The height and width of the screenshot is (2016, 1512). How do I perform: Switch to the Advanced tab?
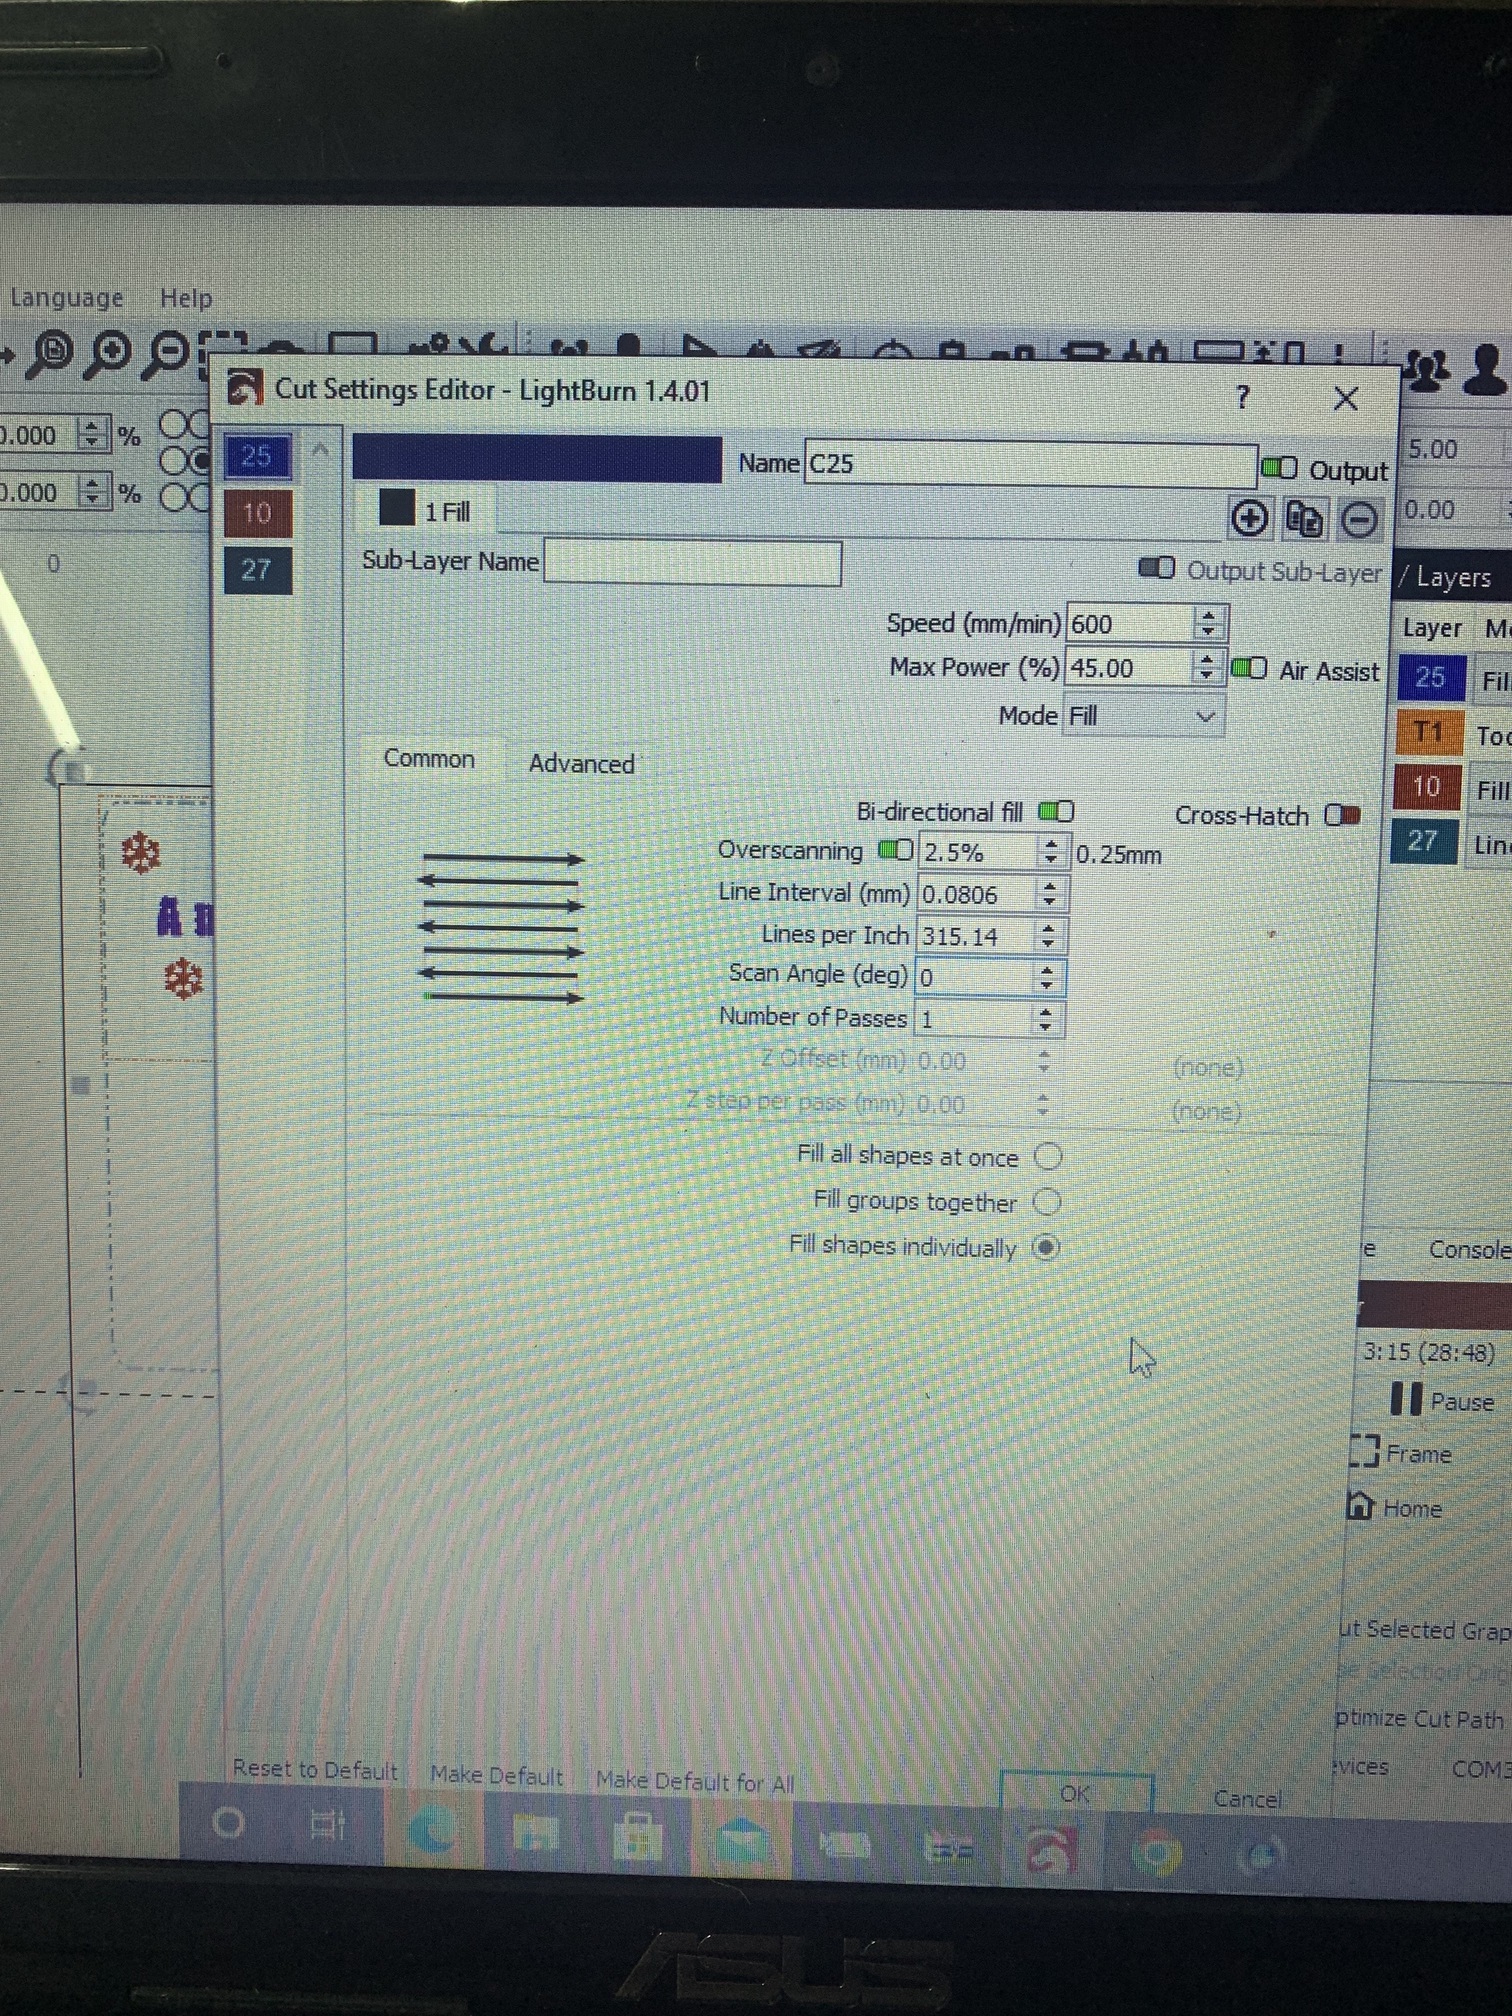581,764
